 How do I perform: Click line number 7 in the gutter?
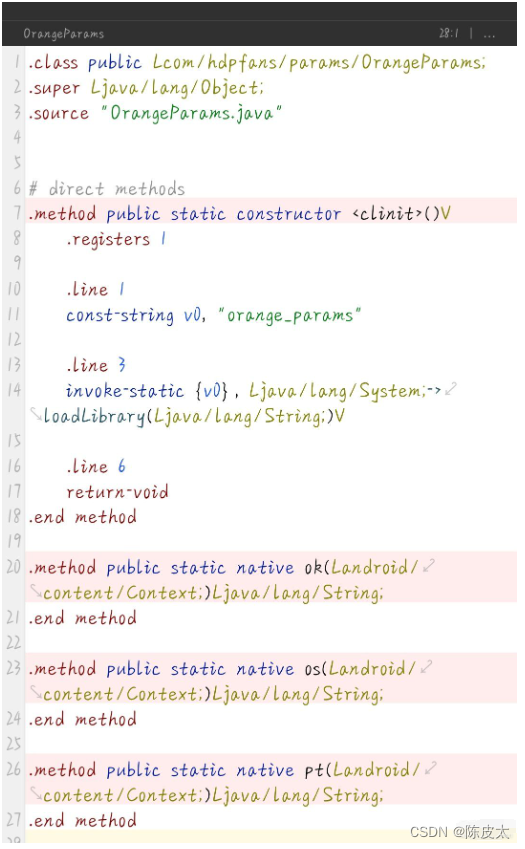pyautogui.click(x=18, y=213)
